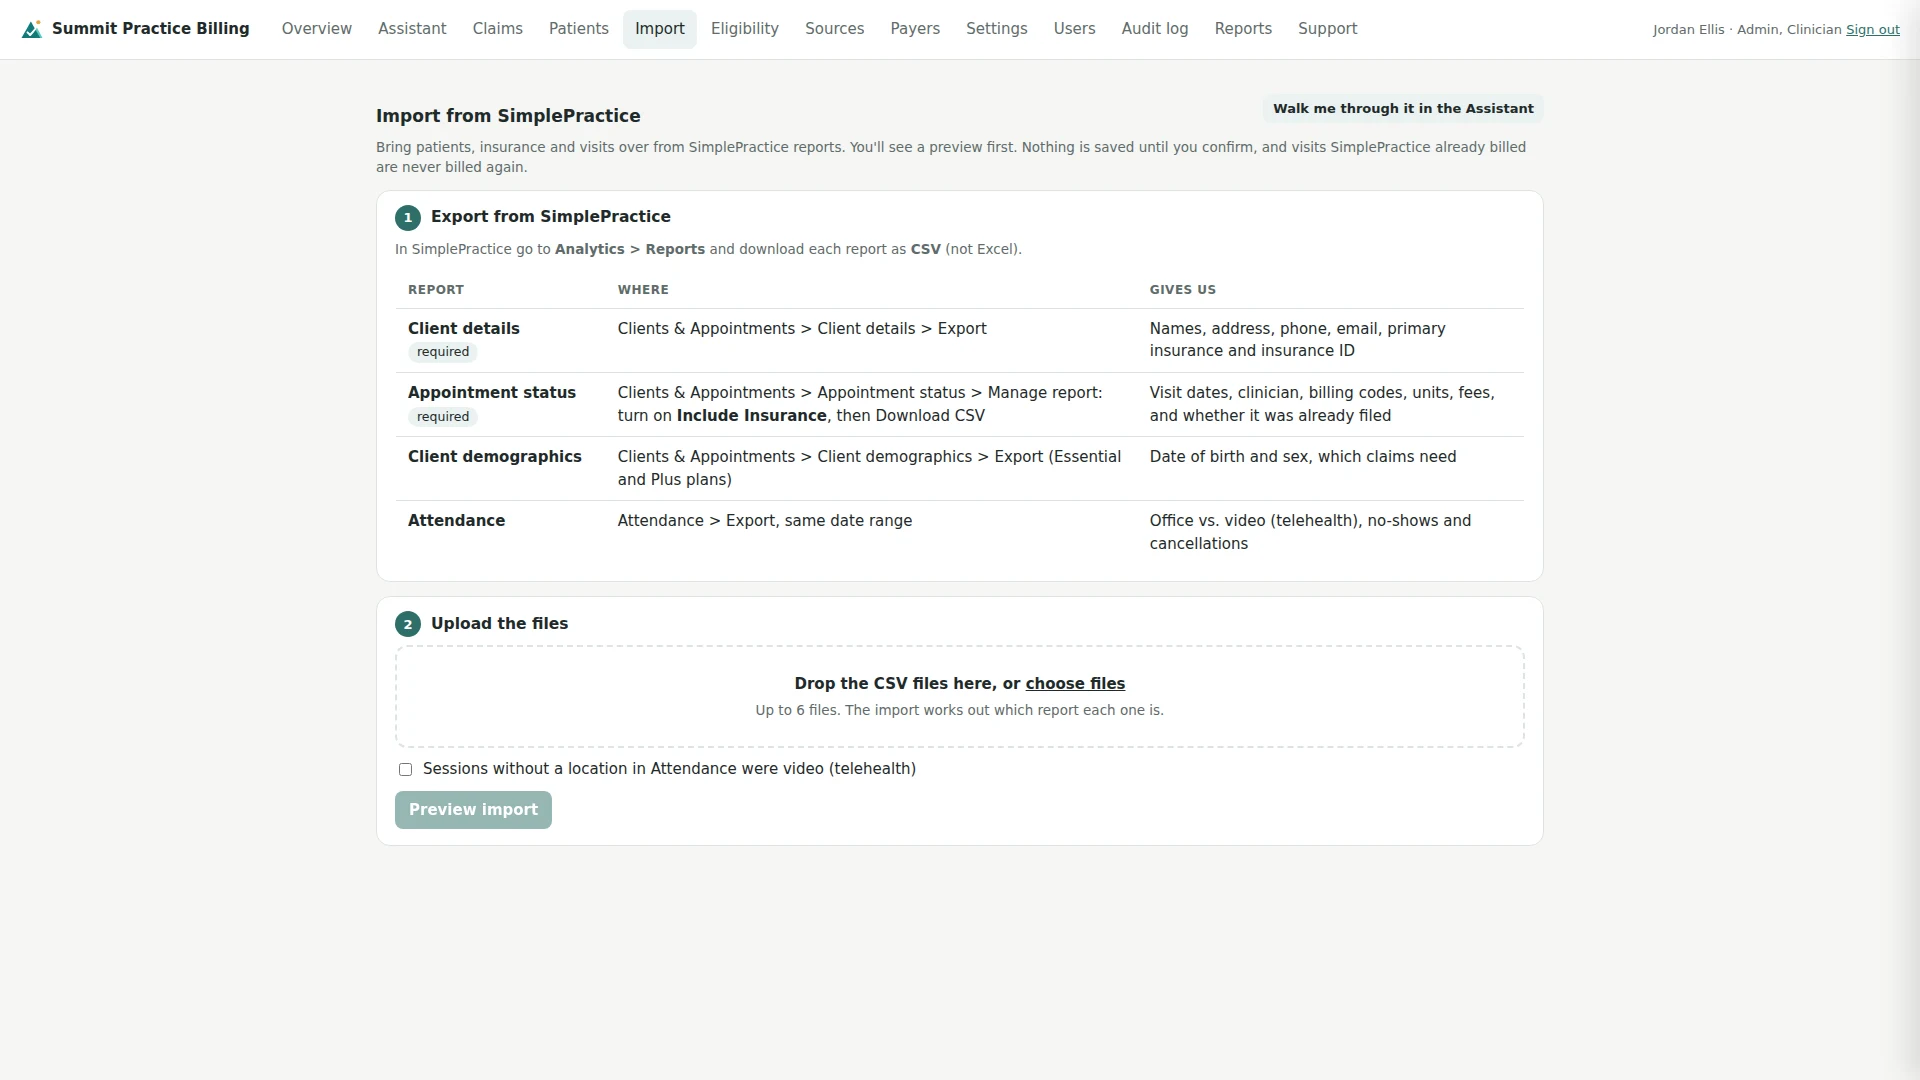
Task: Click the WHERE column header
Action: click(x=643, y=290)
